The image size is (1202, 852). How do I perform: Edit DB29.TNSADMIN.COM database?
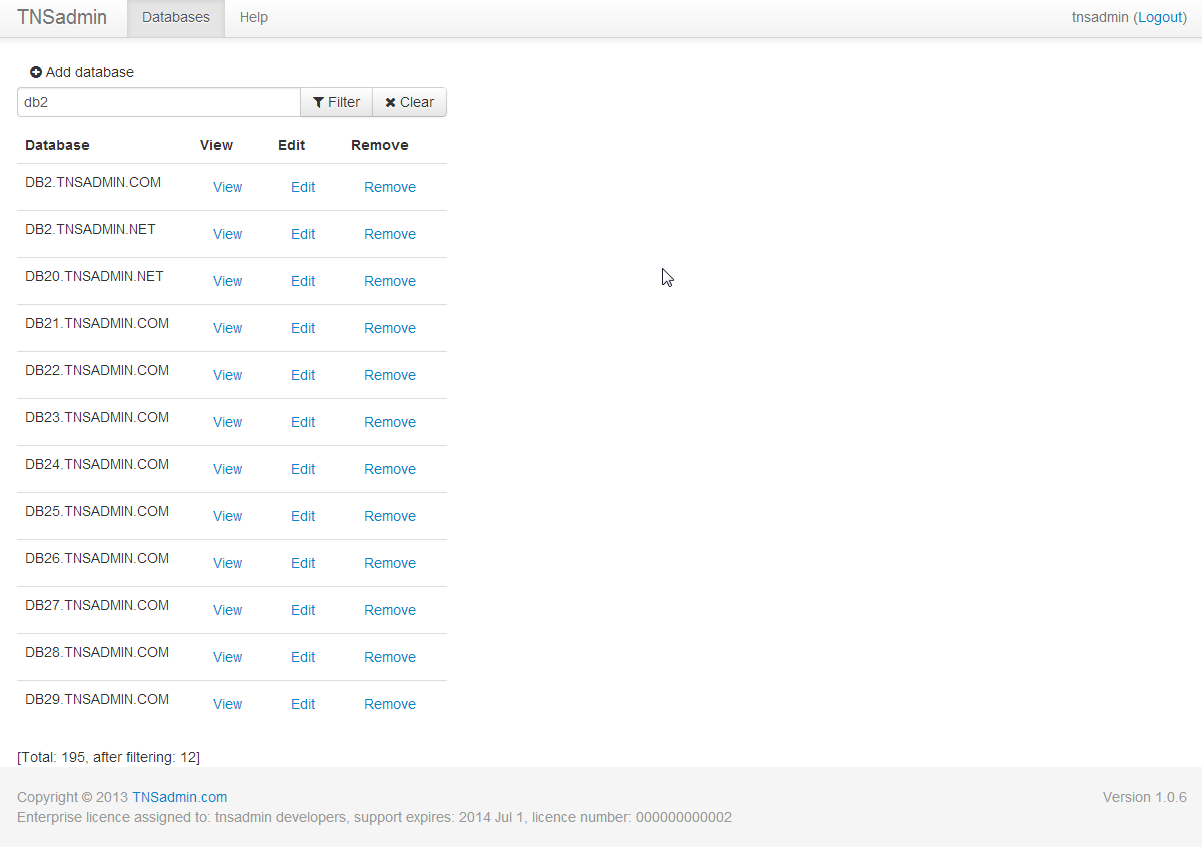303,704
